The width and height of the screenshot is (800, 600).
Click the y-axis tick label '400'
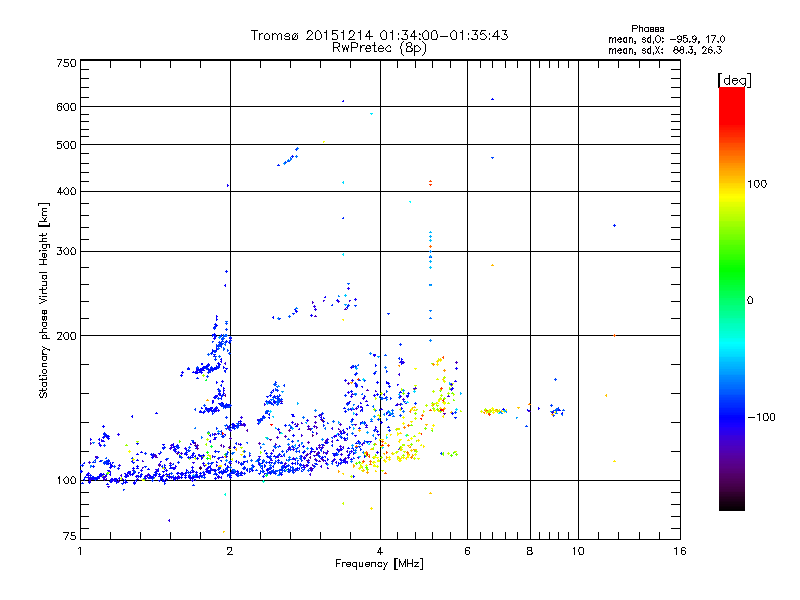(x=66, y=191)
